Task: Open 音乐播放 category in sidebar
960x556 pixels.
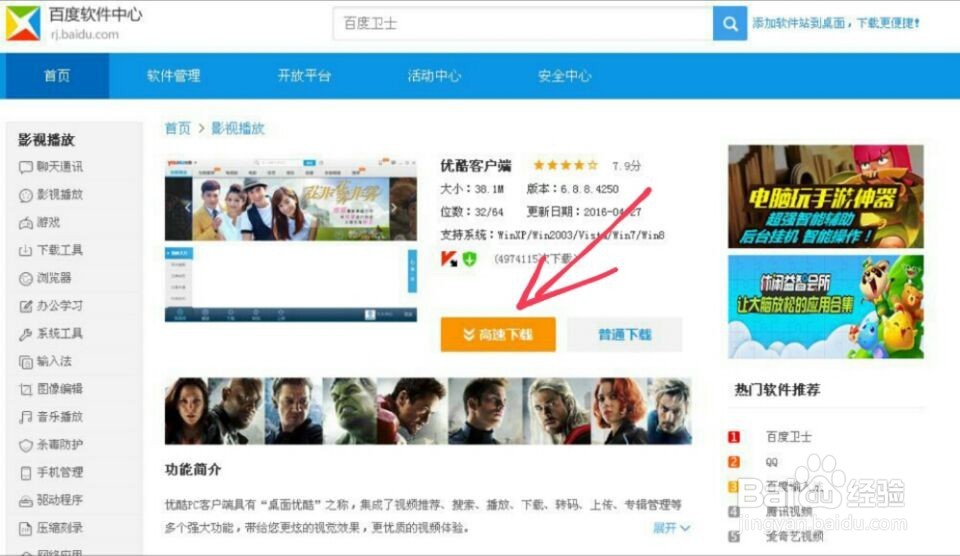Action: point(60,417)
